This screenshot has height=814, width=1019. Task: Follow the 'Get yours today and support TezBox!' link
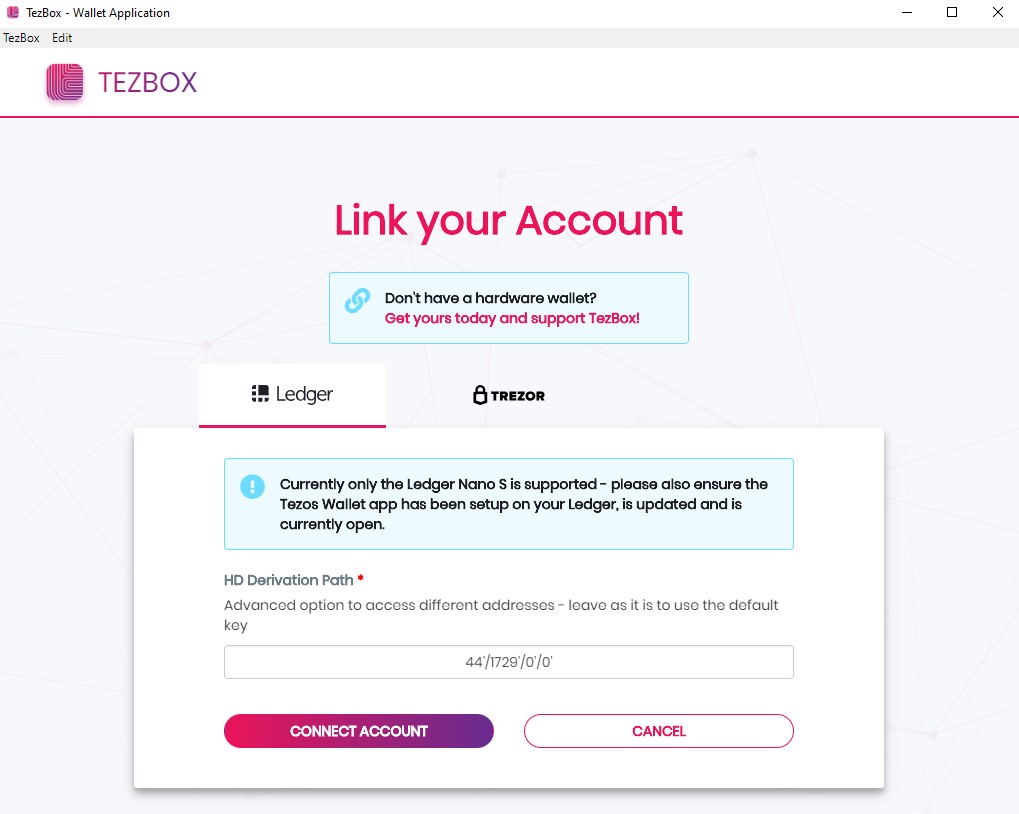[x=512, y=318]
